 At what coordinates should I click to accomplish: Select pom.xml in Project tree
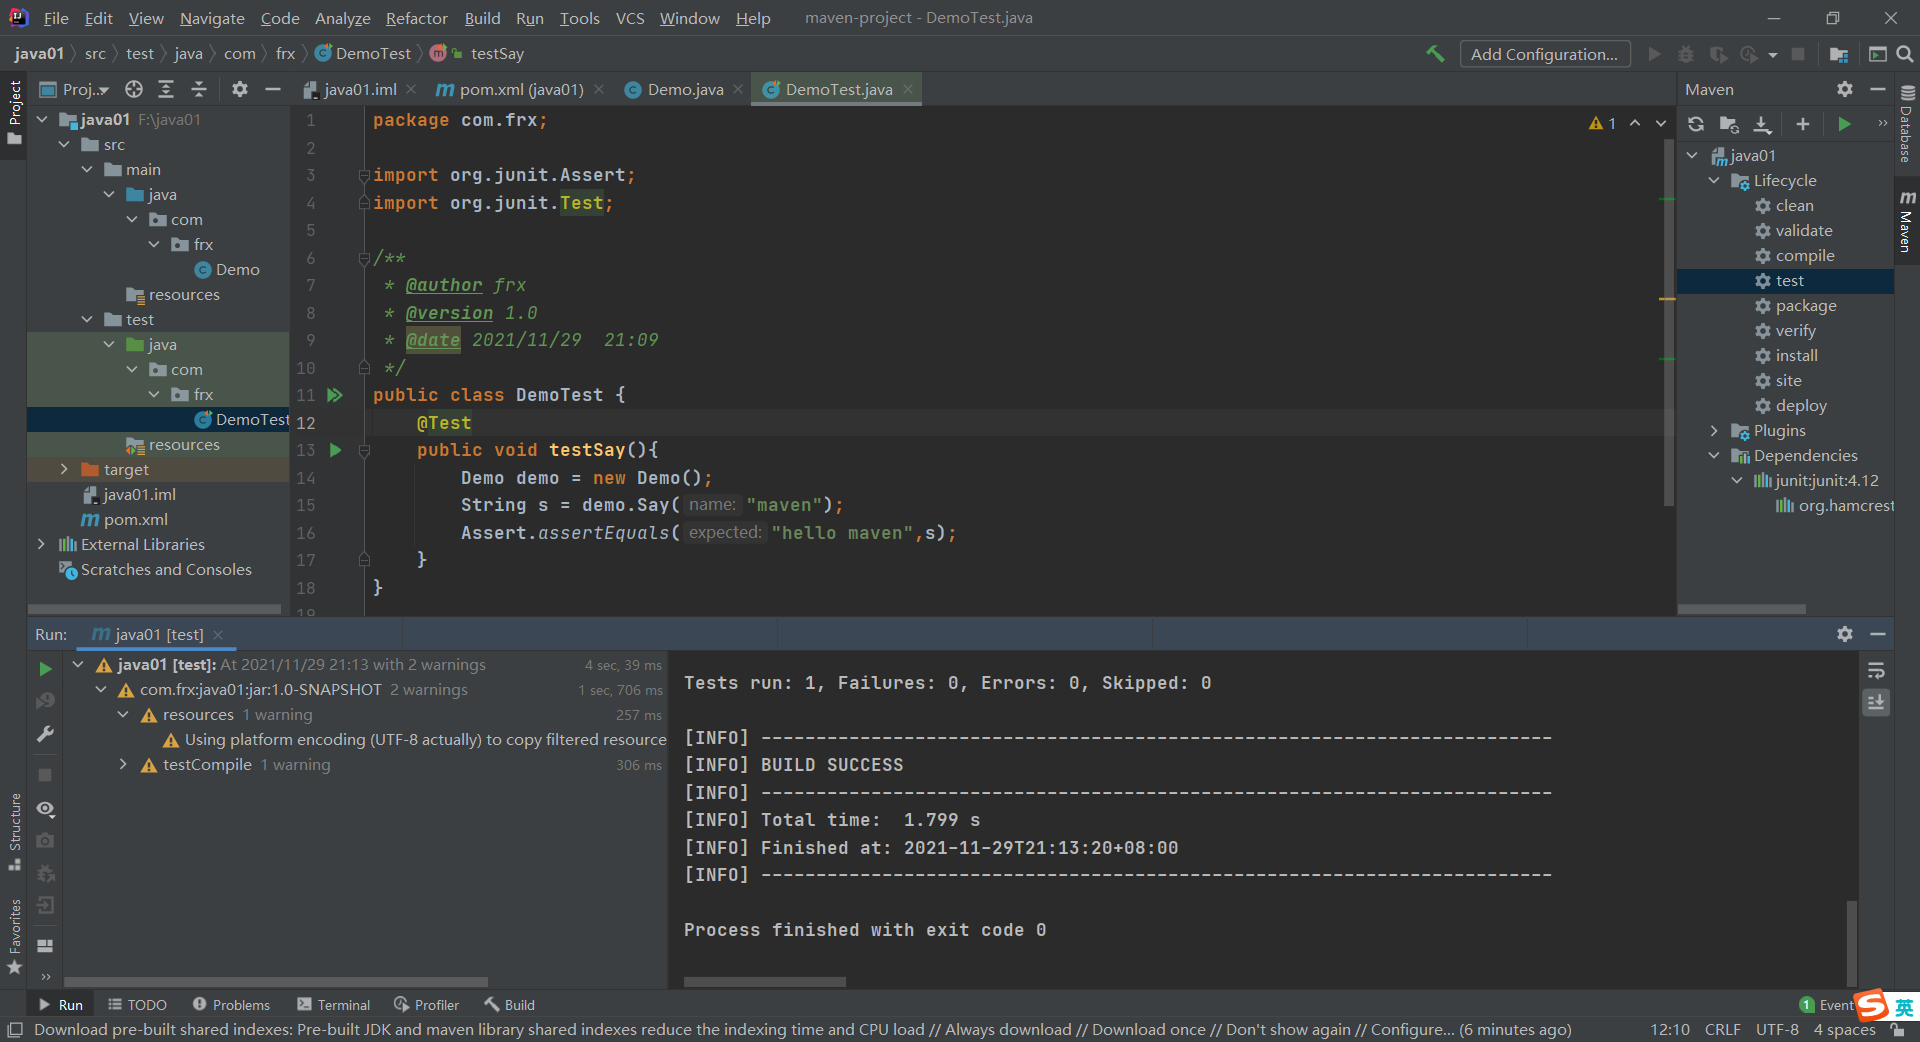[125, 519]
